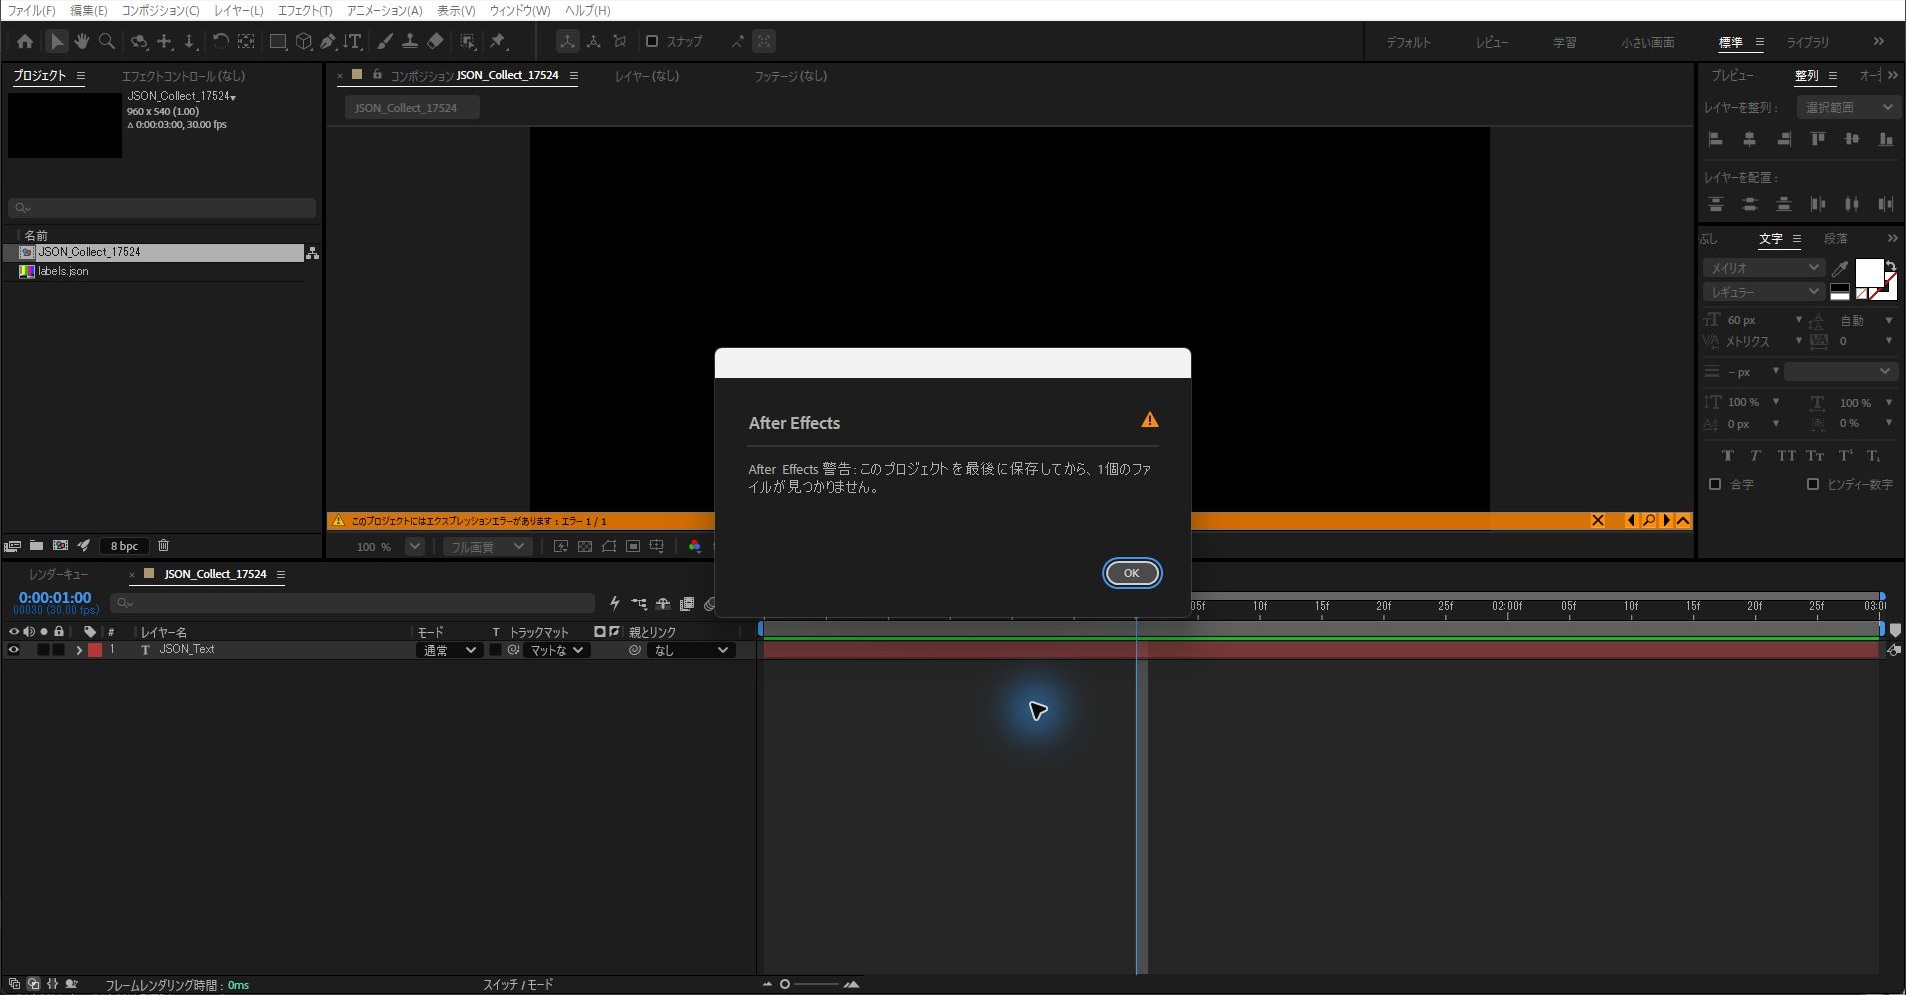Open the メイリオ font family dropdown

[1763, 268]
